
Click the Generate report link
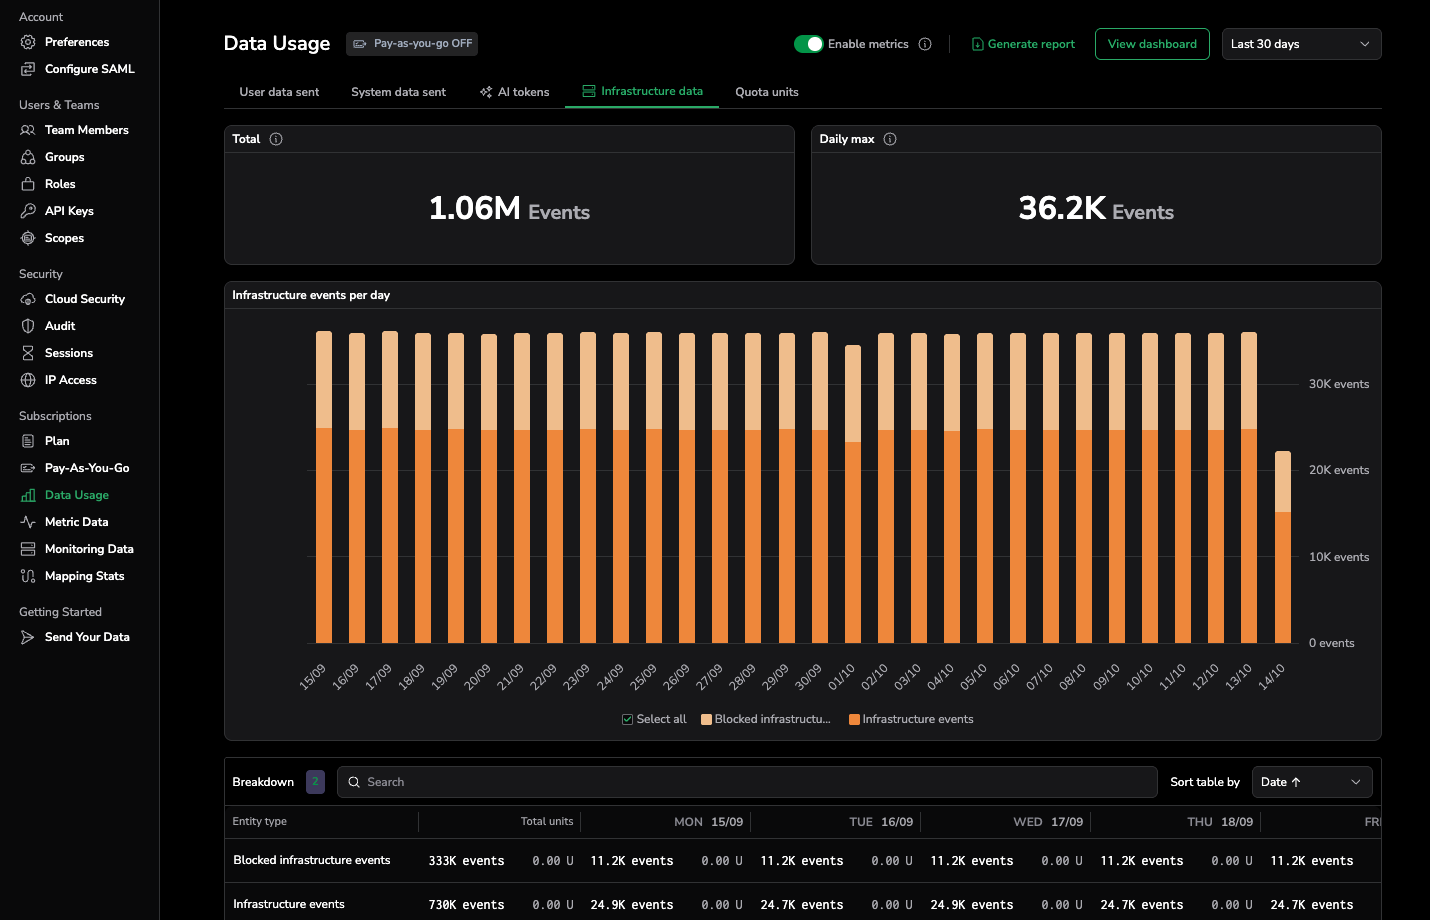click(x=1023, y=44)
